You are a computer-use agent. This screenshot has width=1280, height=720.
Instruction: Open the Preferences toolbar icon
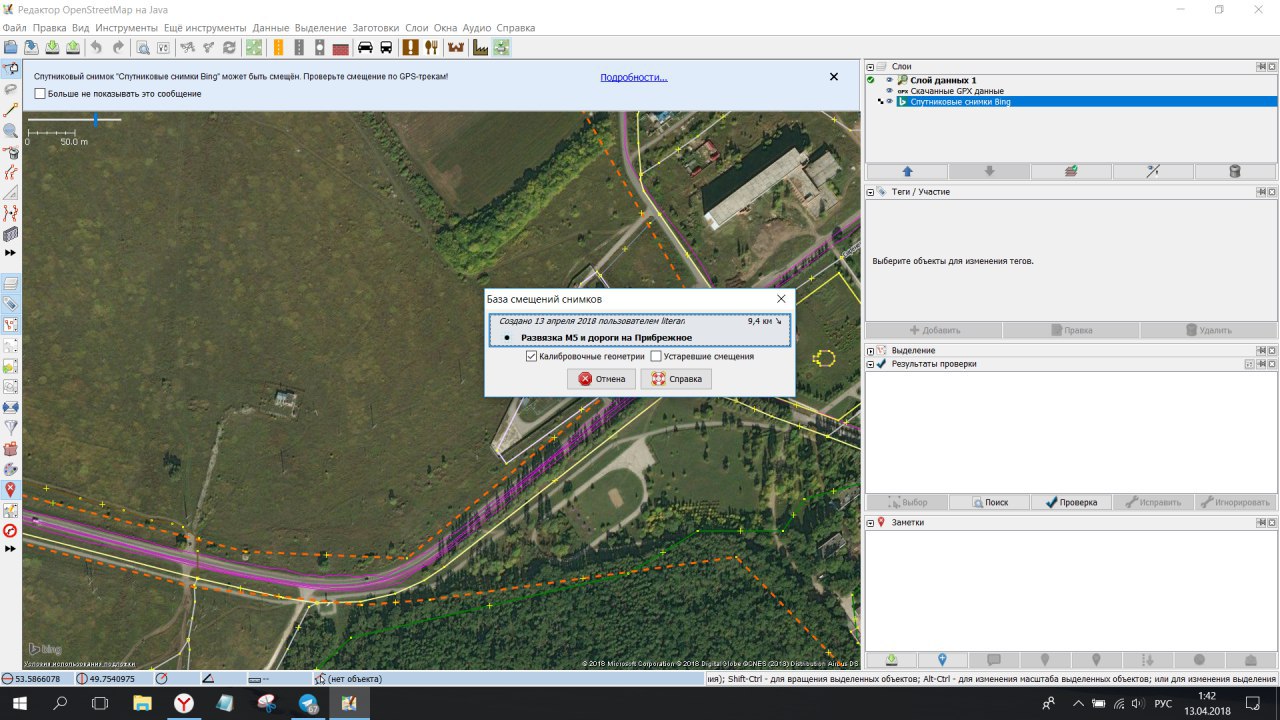click(x=164, y=47)
